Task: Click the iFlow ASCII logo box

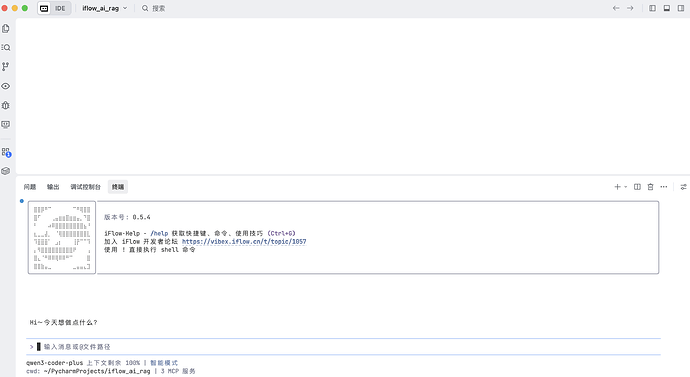Action: (62, 238)
